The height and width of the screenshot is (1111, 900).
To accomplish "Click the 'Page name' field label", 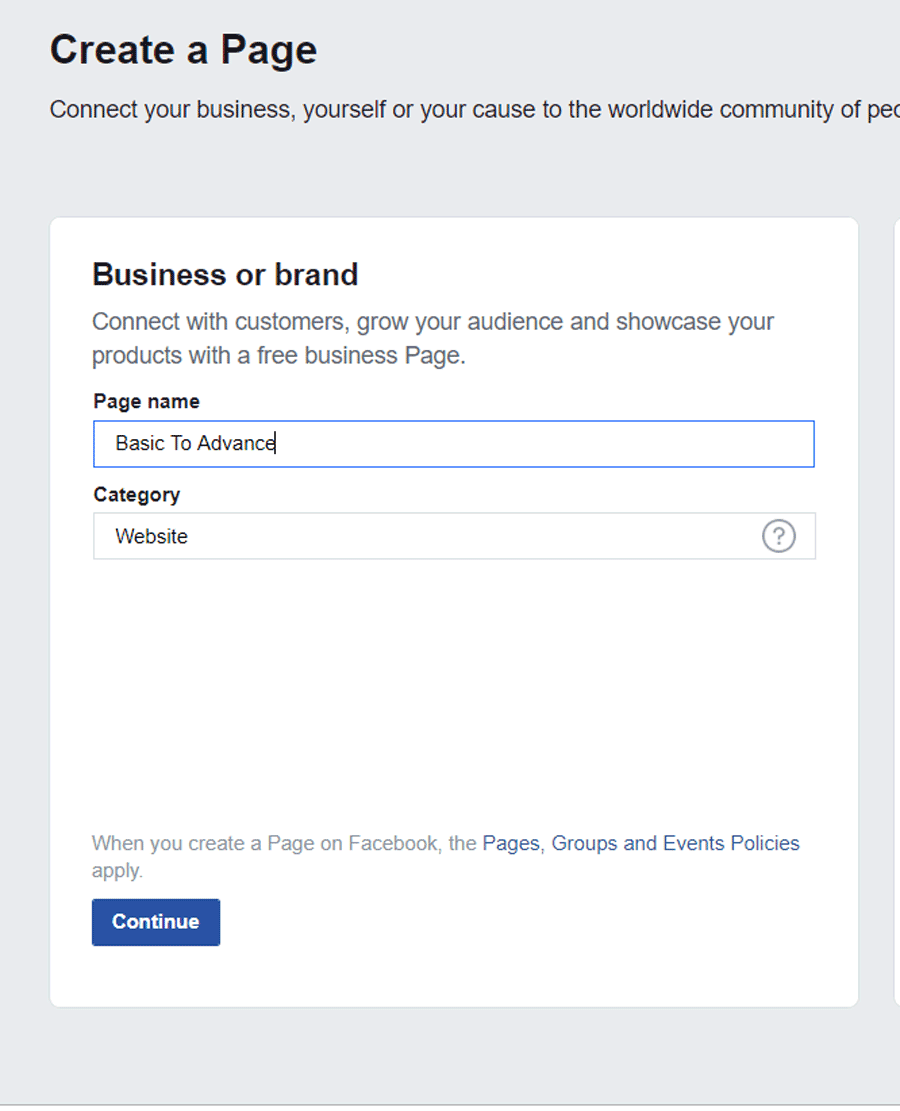I will (x=147, y=402).
